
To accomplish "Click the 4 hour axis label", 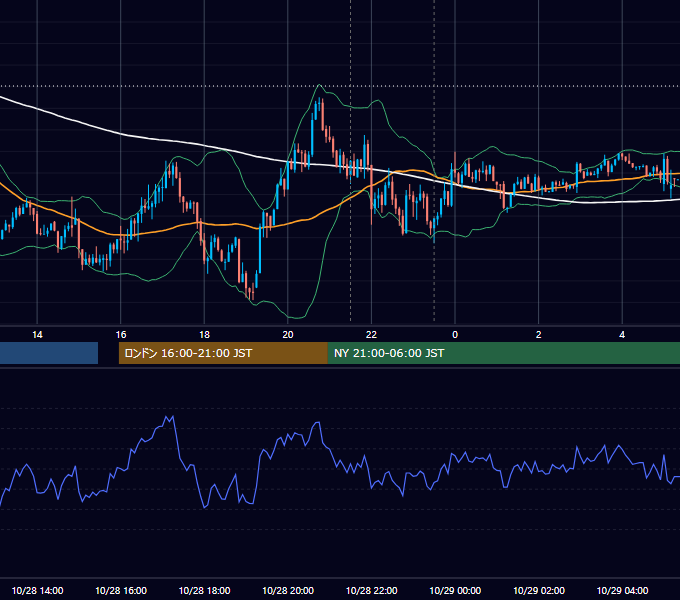I will click(x=622, y=335).
